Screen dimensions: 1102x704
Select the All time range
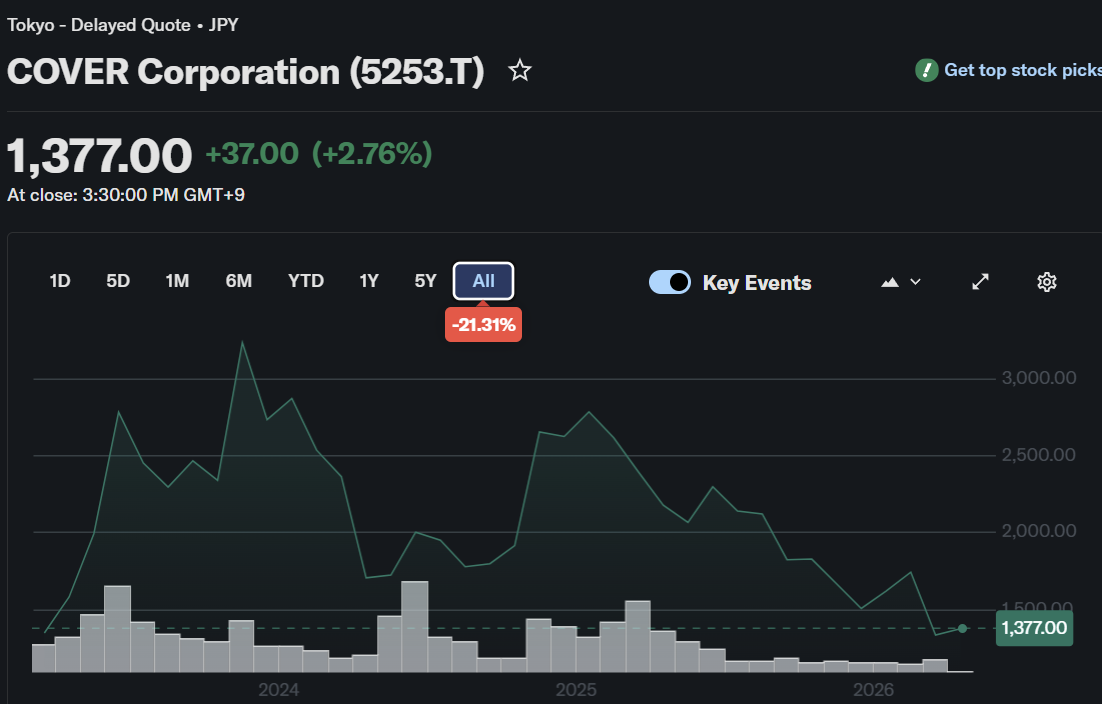click(484, 281)
